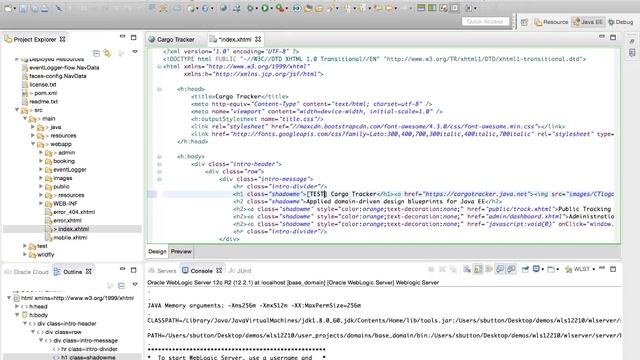This screenshot has height=360, width=640.
Task: Collapse the main folder tree node
Action: click(25, 118)
